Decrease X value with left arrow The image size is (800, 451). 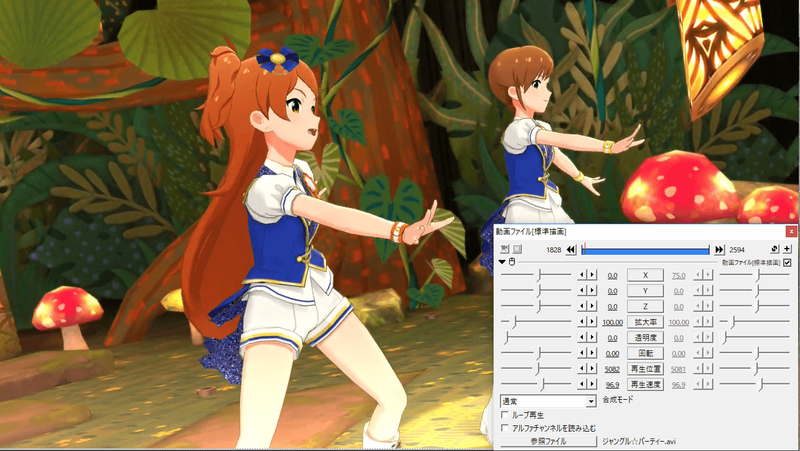click(581, 275)
